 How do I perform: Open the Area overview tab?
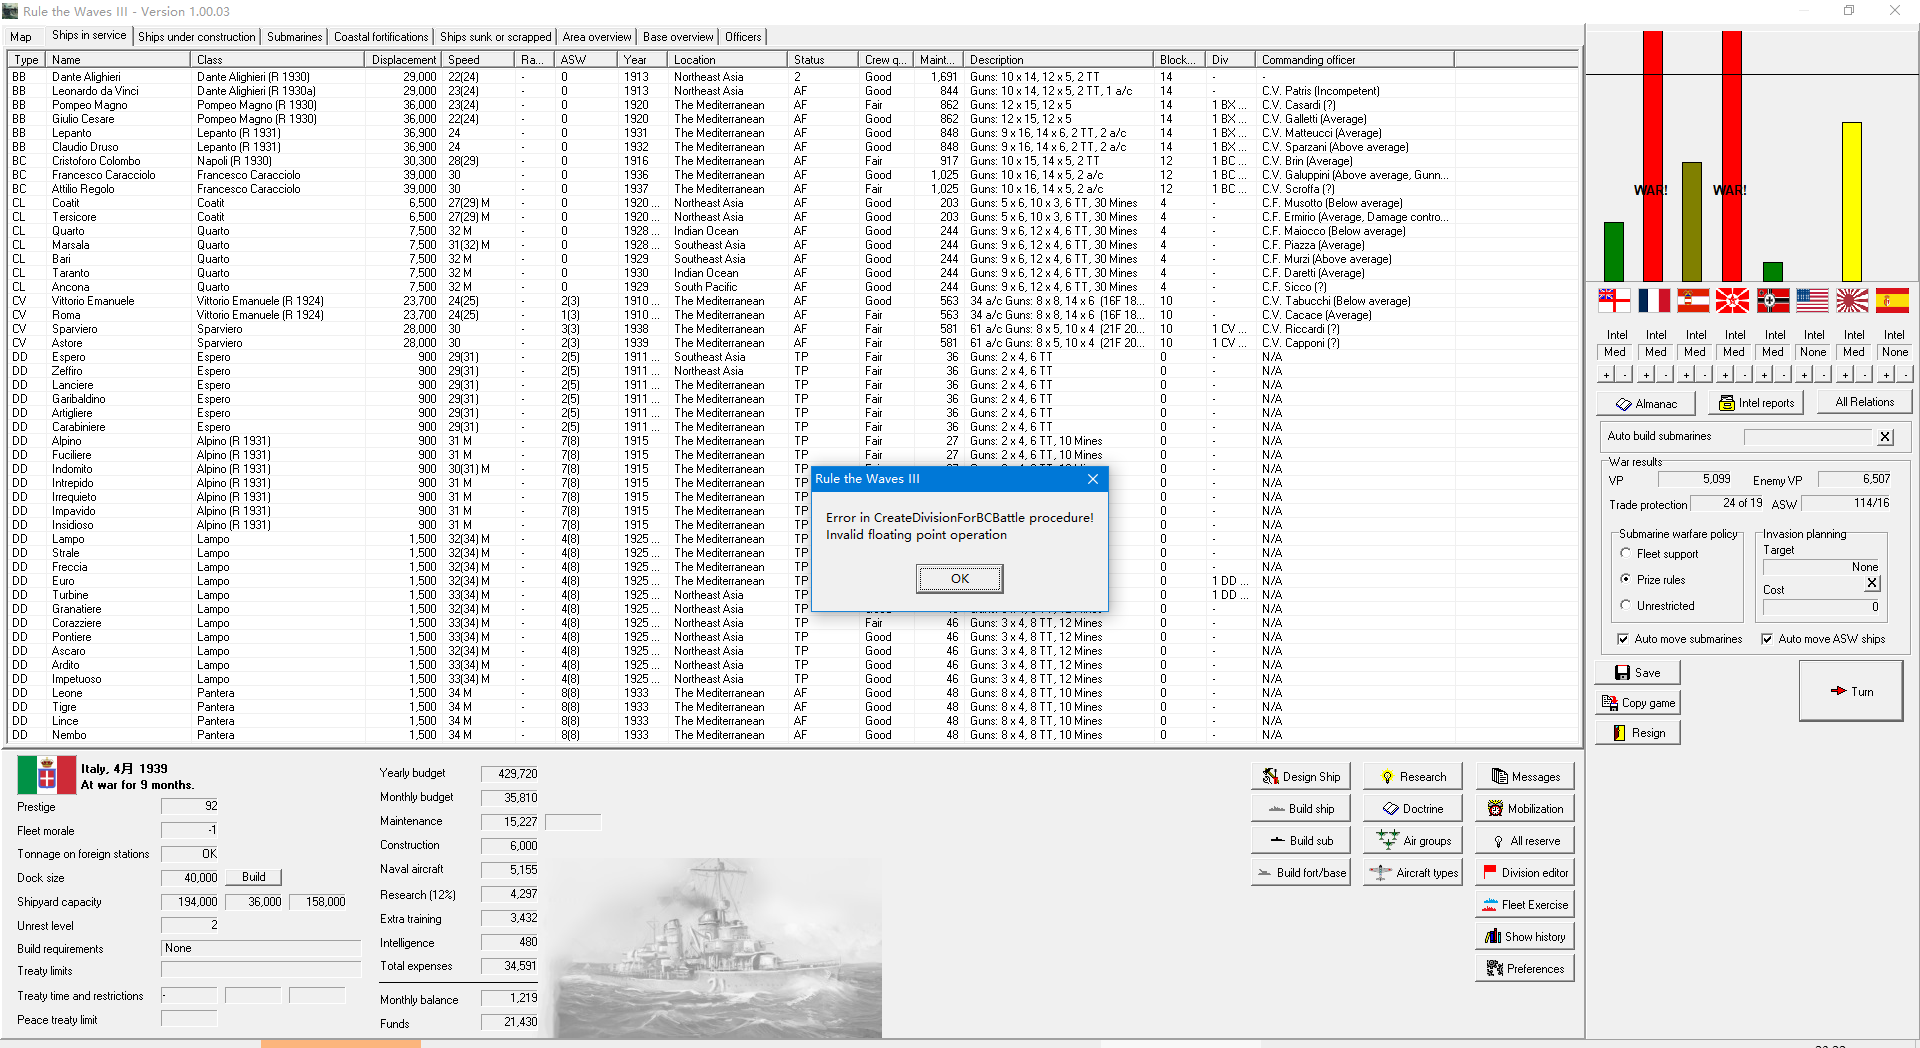click(x=597, y=37)
